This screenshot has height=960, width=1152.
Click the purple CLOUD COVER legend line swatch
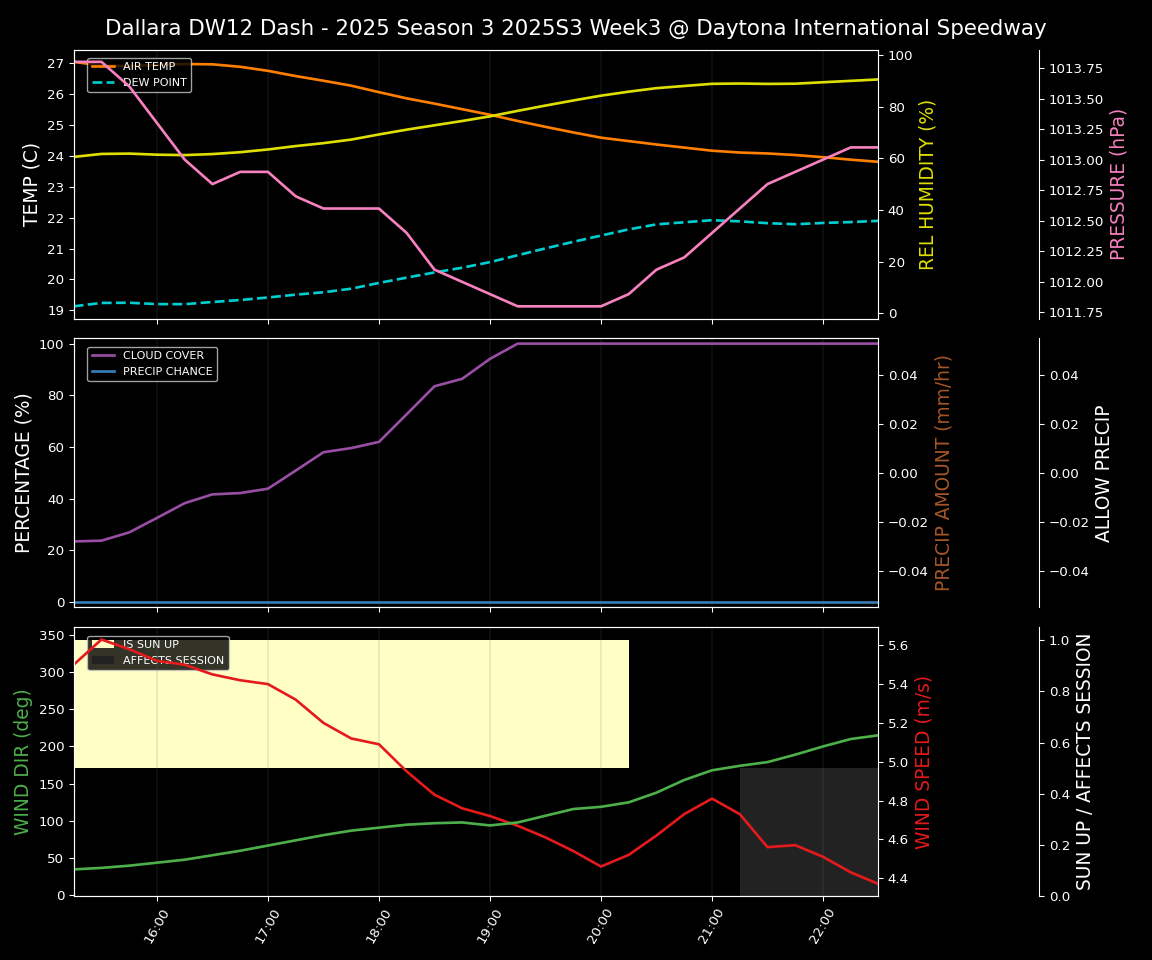click(104, 356)
